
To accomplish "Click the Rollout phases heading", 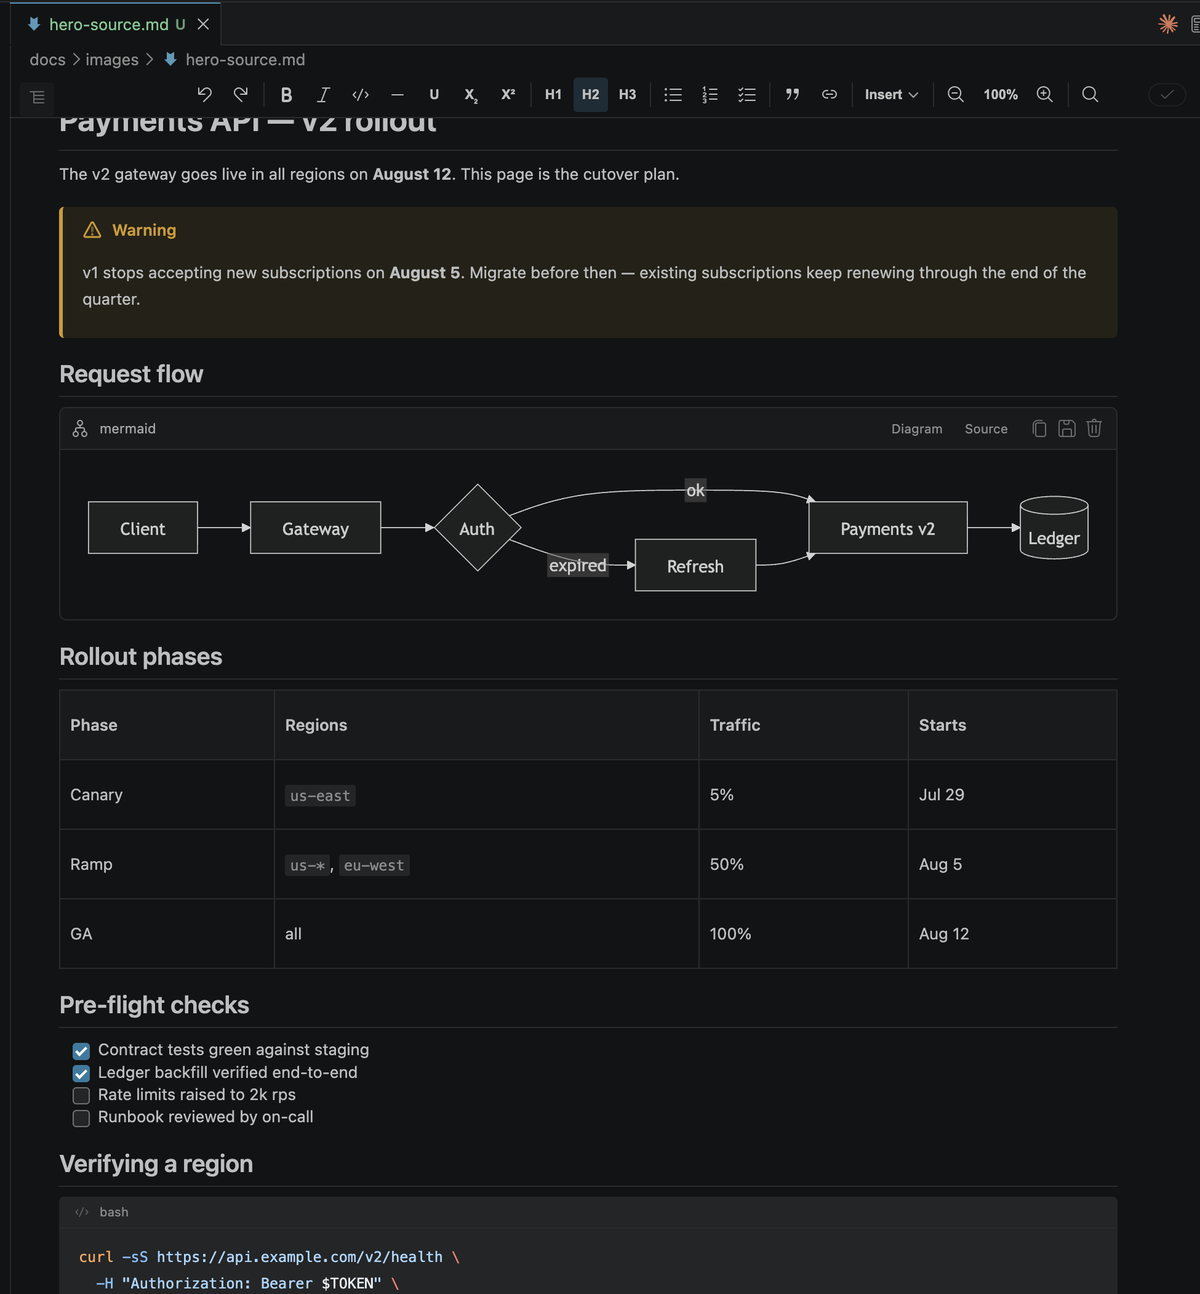I will [141, 656].
